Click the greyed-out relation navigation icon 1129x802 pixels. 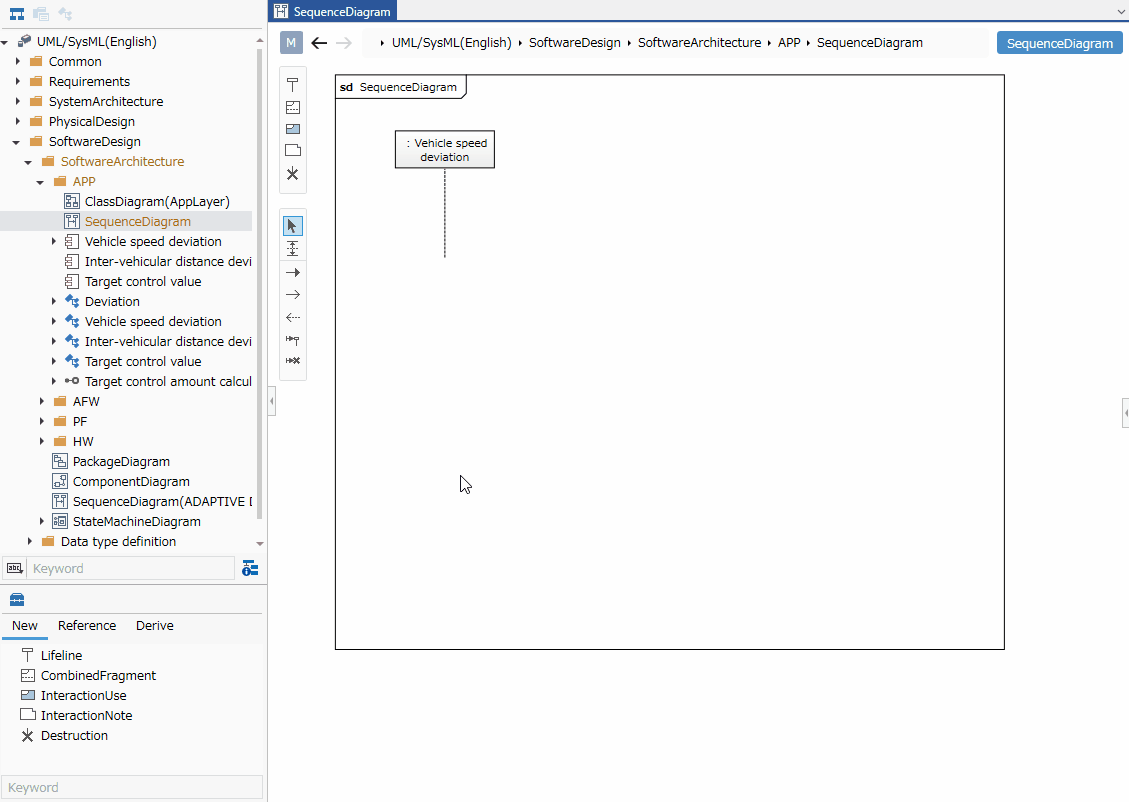coord(65,14)
